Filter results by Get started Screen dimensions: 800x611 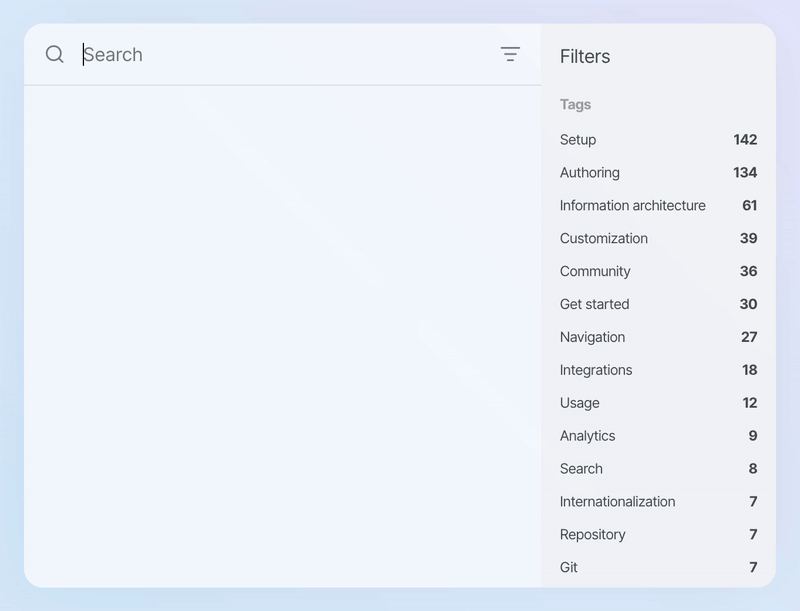595,305
